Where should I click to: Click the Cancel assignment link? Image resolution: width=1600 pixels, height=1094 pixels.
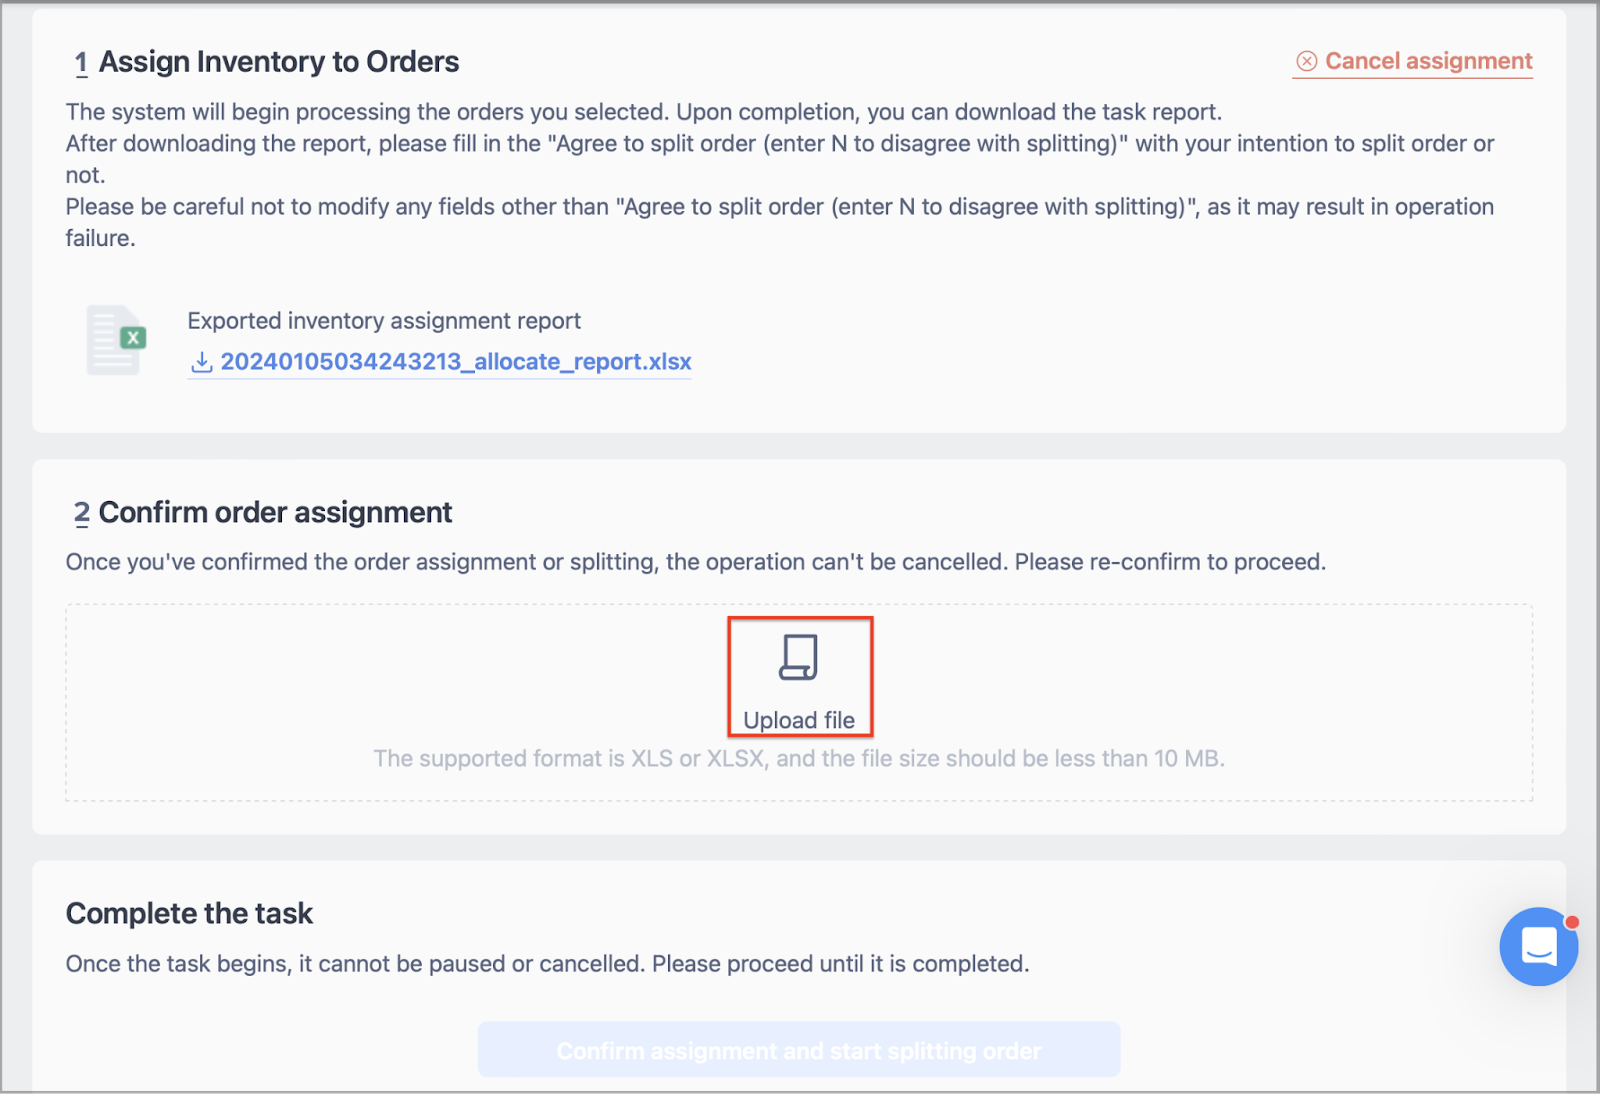coord(1413,61)
